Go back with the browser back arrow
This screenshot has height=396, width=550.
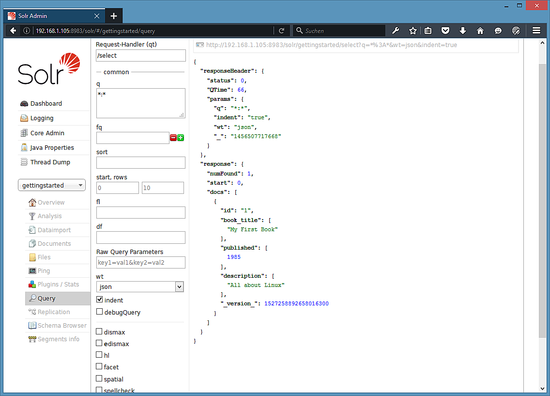click(x=13, y=31)
